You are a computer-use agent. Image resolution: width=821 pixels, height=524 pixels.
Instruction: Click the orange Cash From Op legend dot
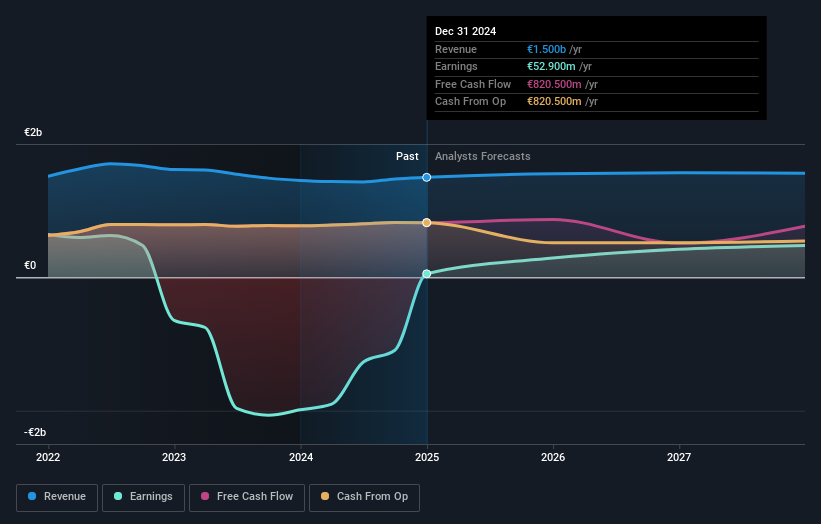(x=325, y=496)
